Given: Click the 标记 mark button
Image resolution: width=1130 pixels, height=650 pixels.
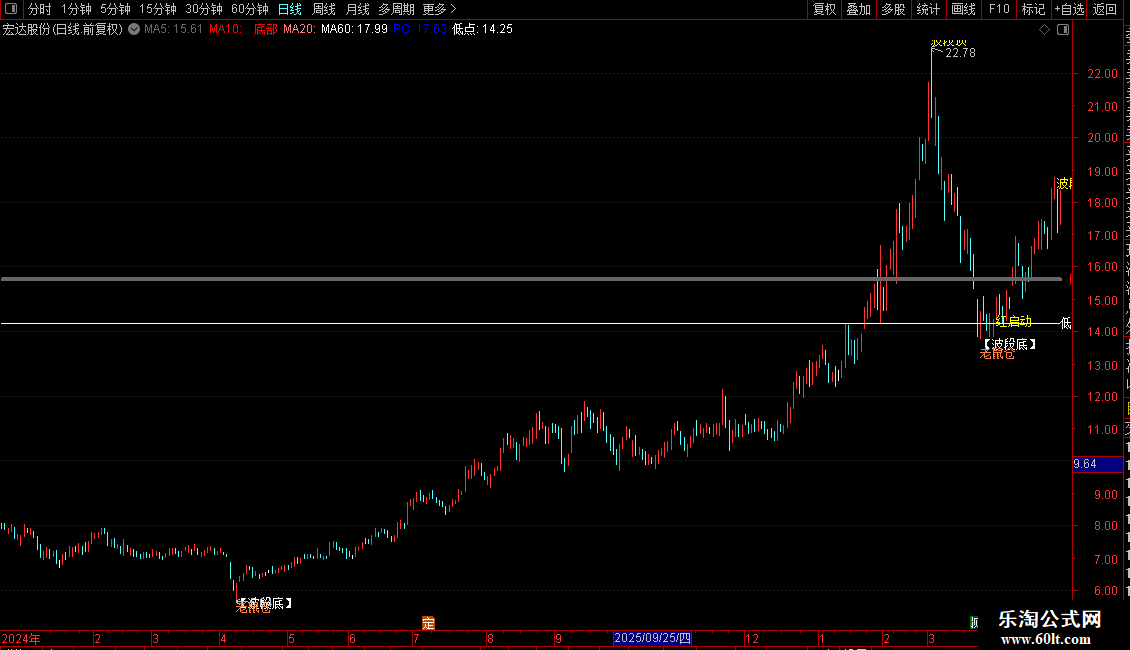Looking at the screenshot, I should [1033, 9].
